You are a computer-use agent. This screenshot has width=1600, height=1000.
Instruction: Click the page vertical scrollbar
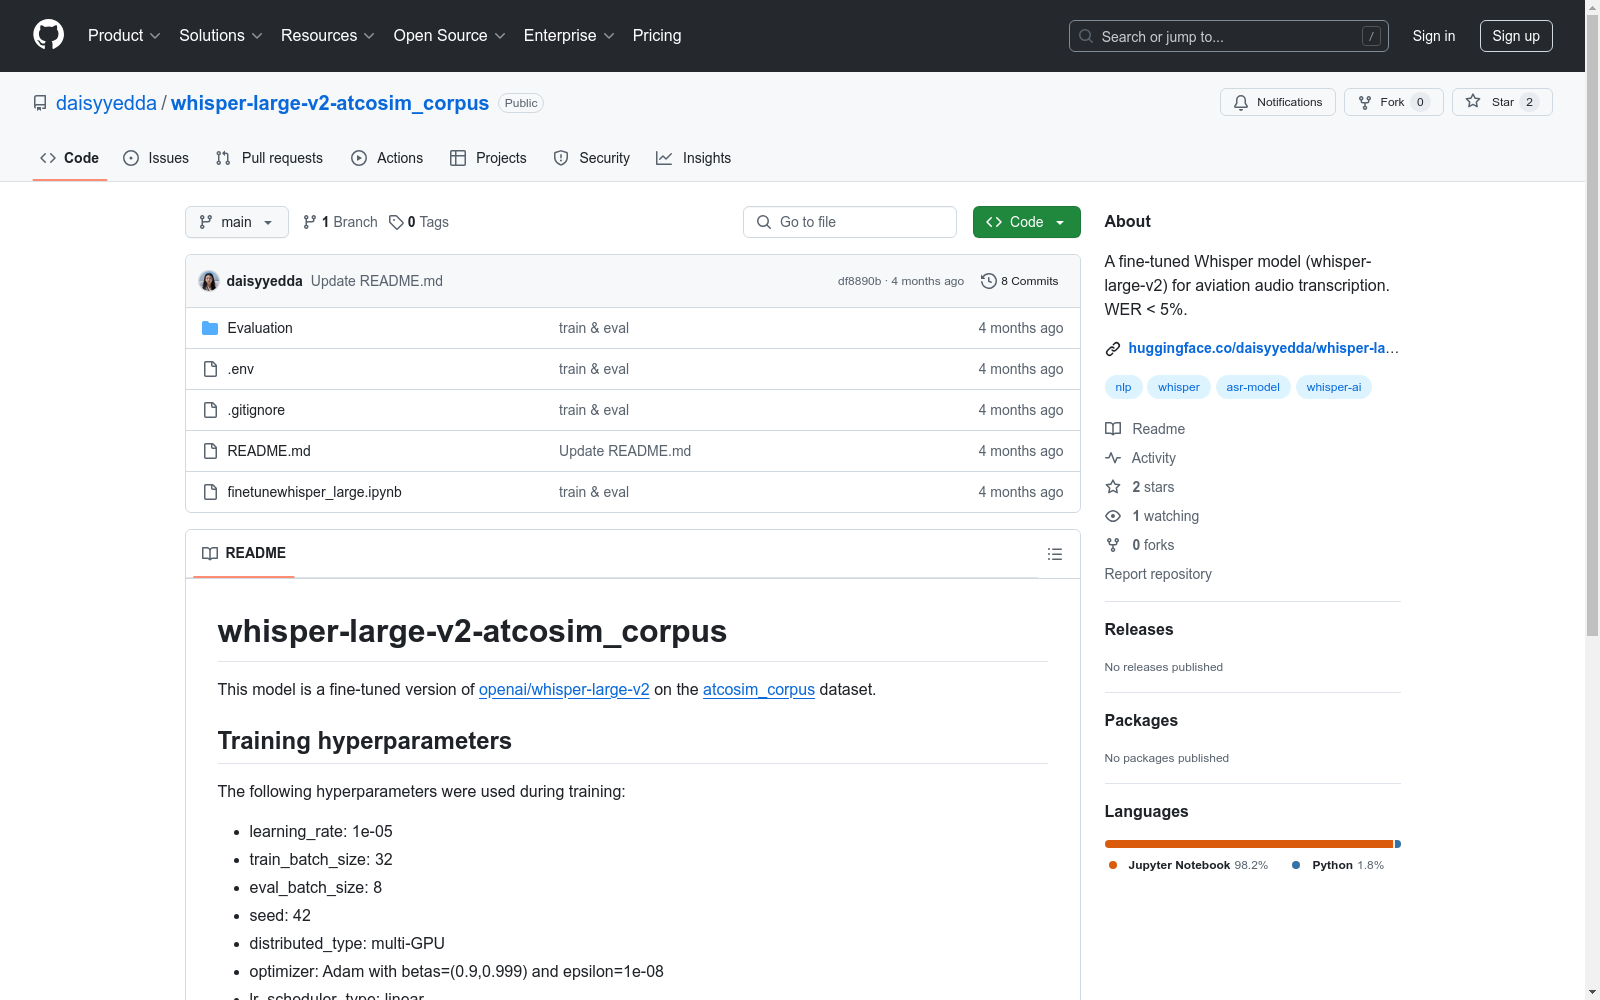[x=1592, y=500]
